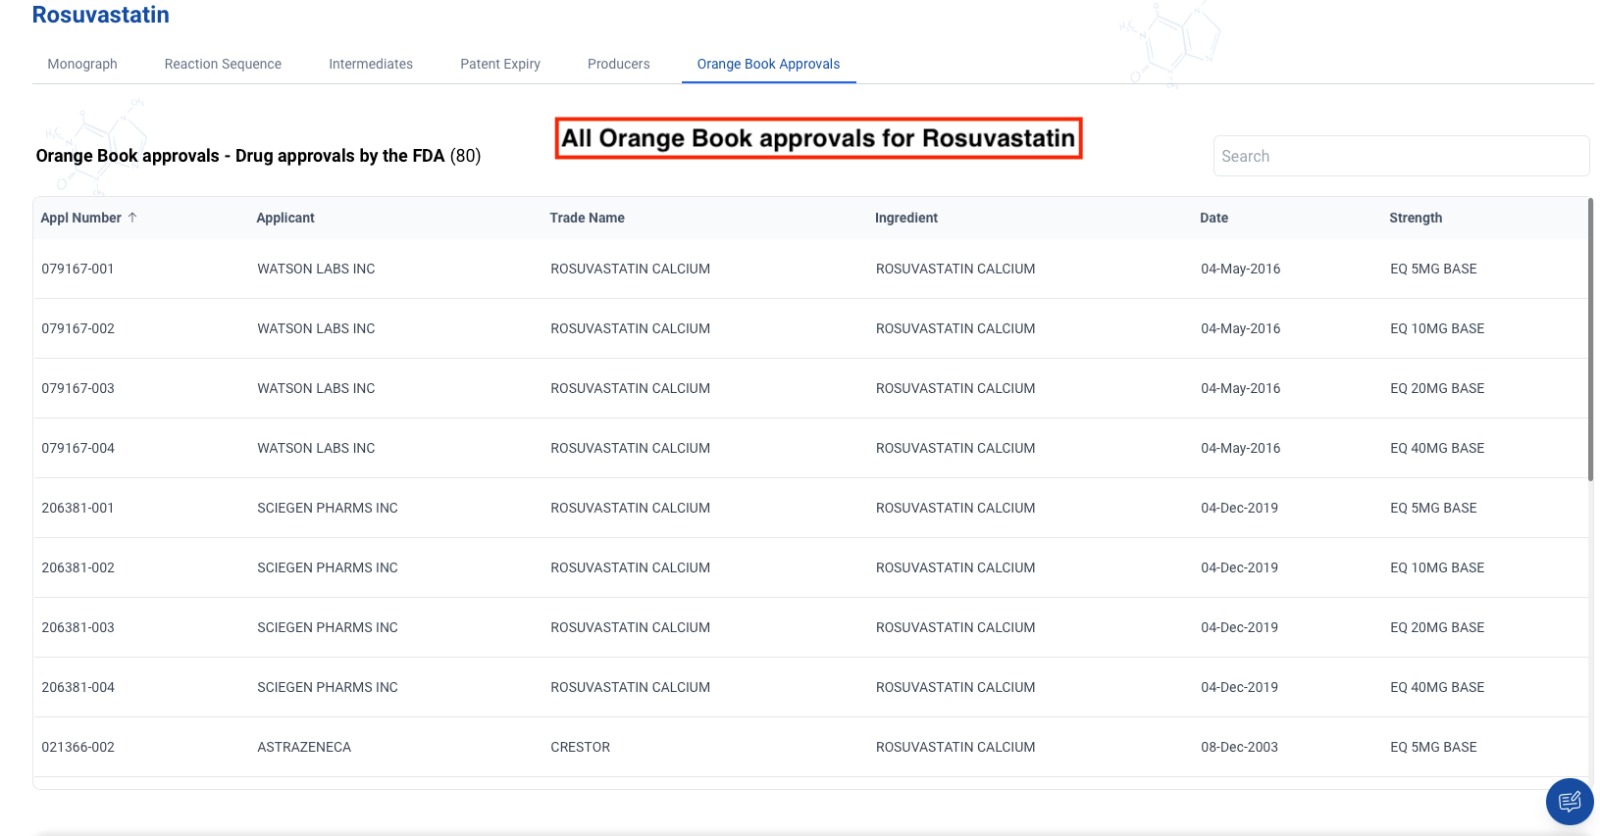Click WATSON LABS INC in row 079167-001

pyautogui.click(x=316, y=269)
